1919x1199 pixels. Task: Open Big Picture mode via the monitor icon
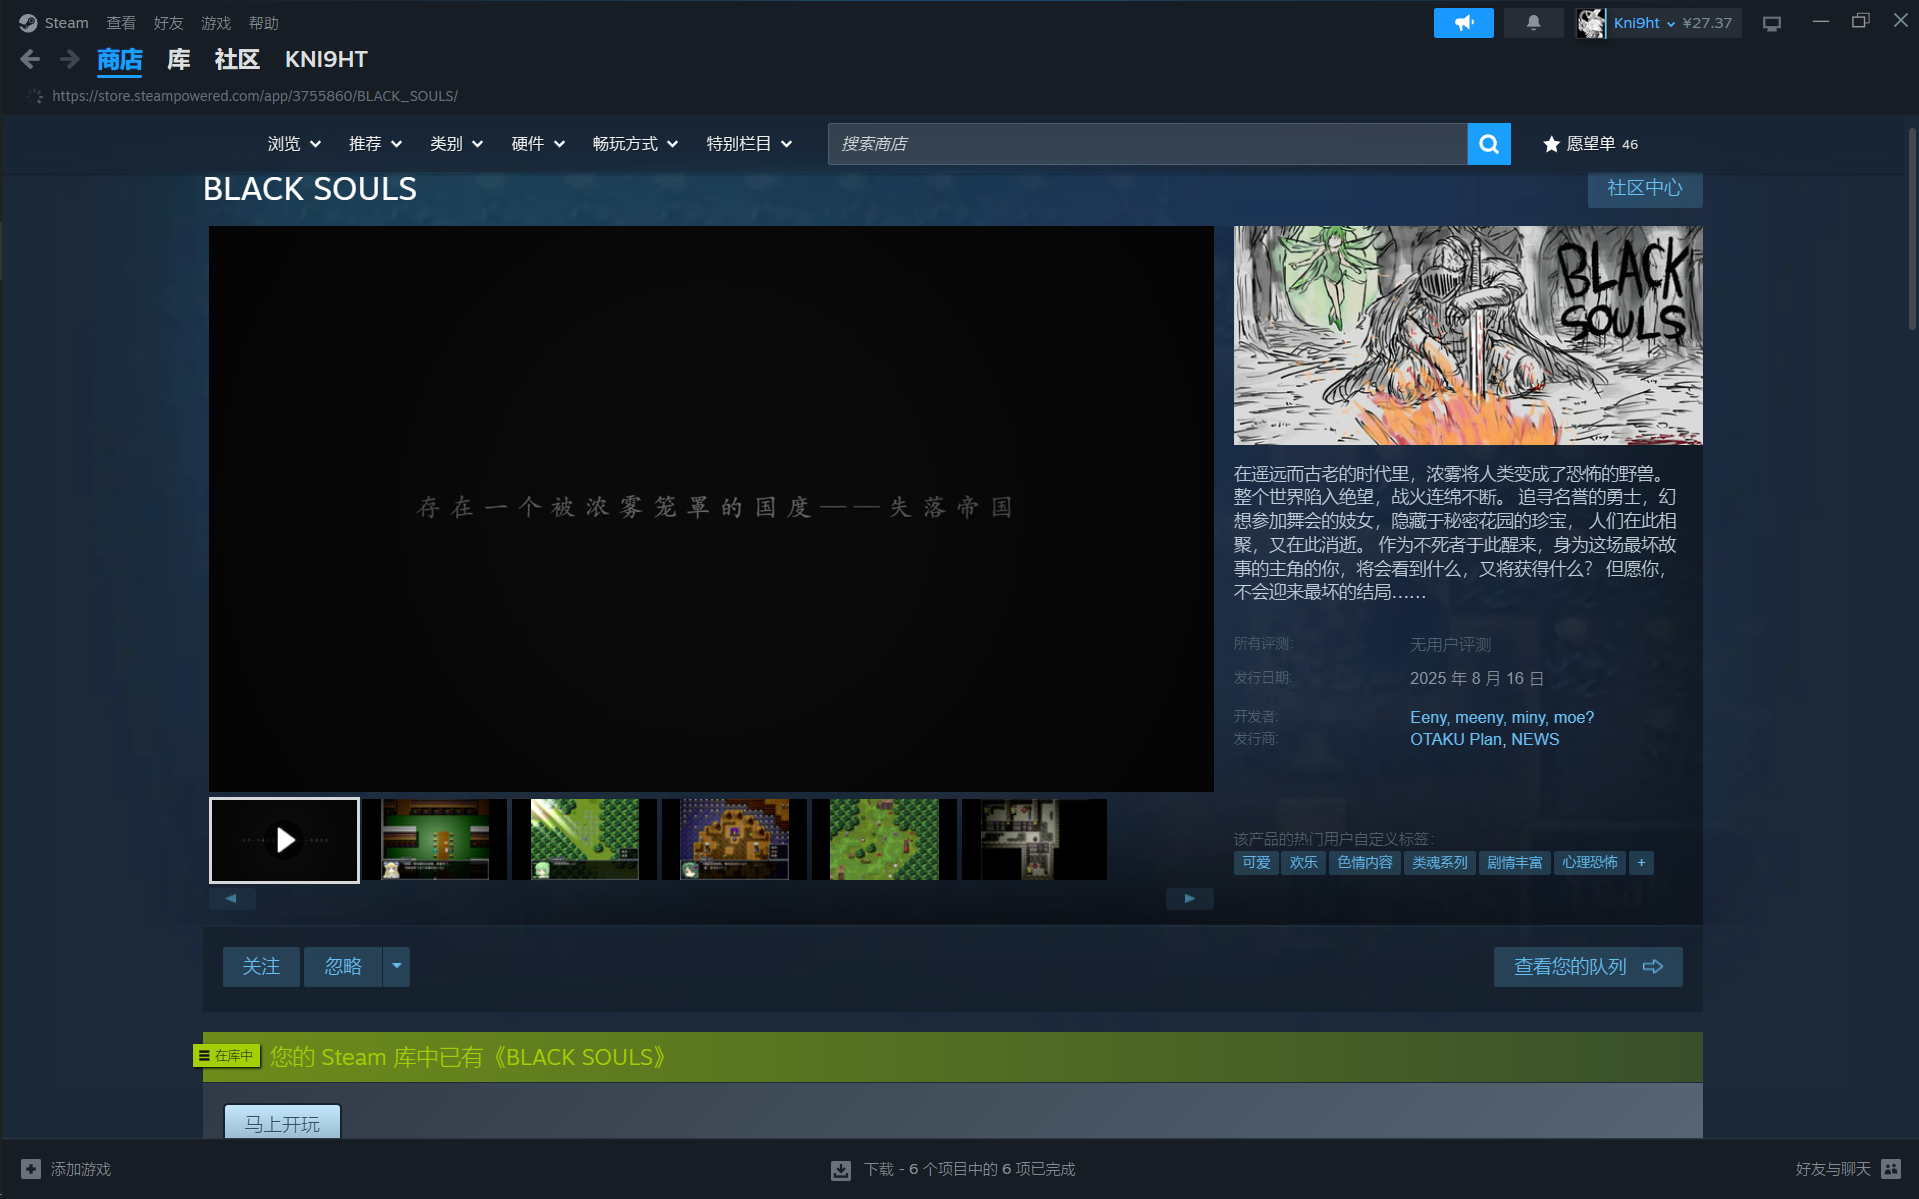click(x=1772, y=23)
